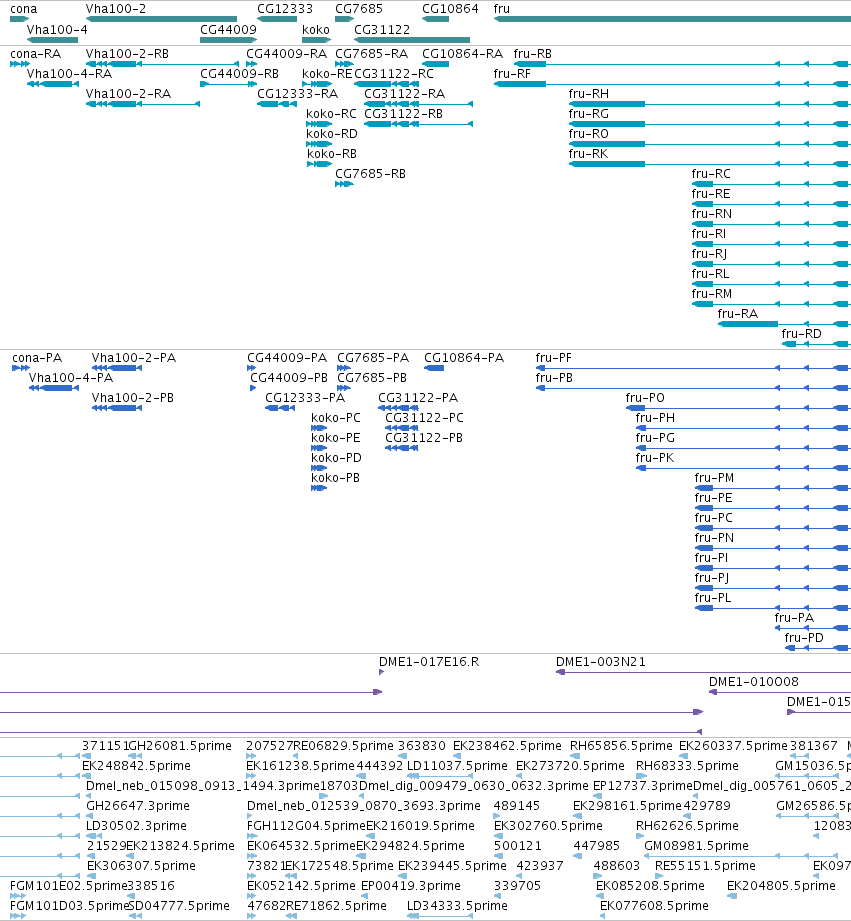851x921 pixels.
Task: Select BAC clone DME1-003N21
Action: click(x=601, y=662)
